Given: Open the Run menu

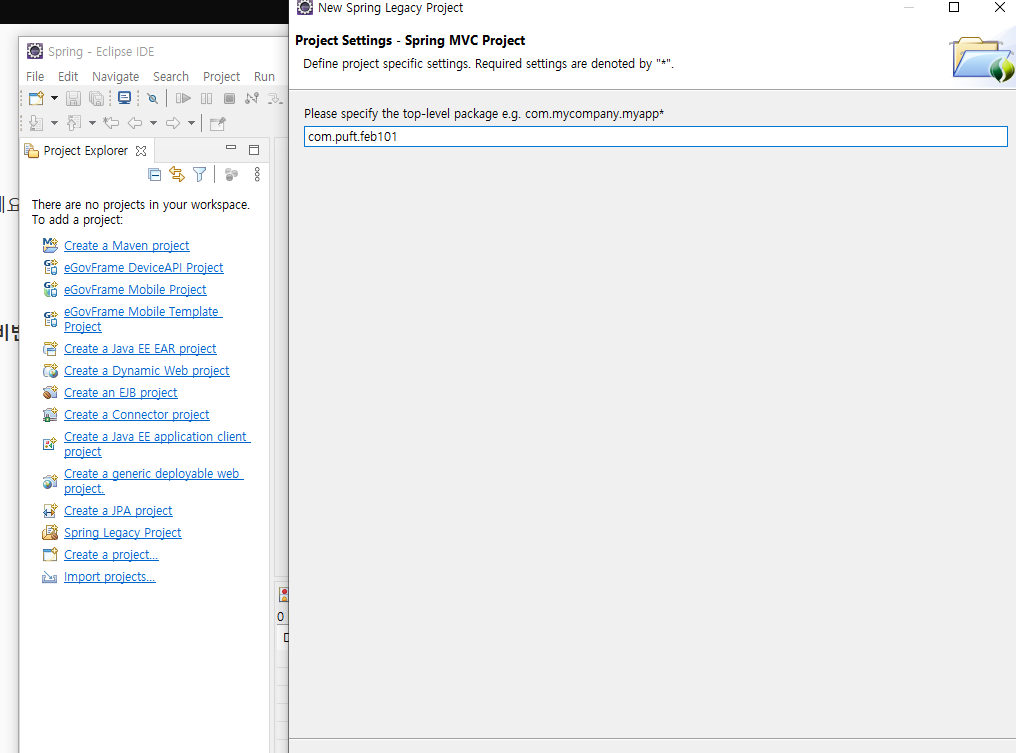Looking at the screenshot, I should click(x=264, y=76).
